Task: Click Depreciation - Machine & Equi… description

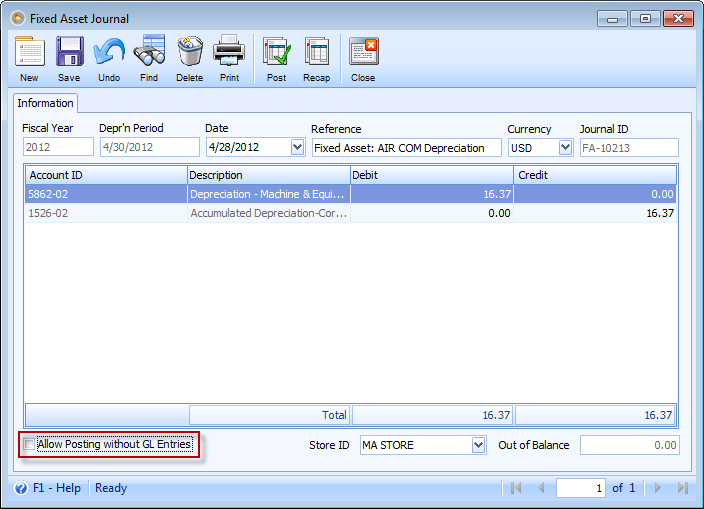Action: [x=268, y=194]
